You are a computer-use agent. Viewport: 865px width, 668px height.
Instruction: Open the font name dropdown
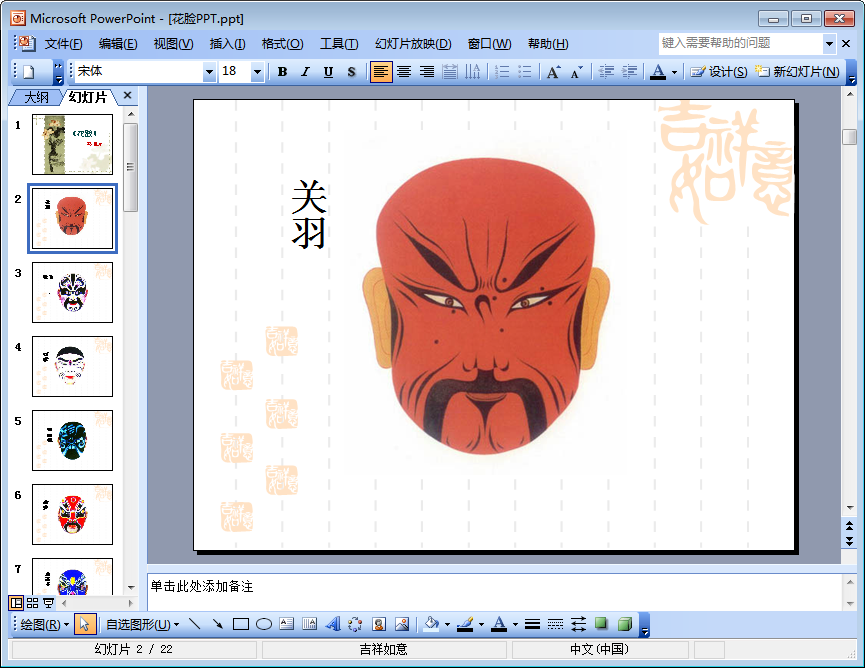pyautogui.click(x=209, y=72)
